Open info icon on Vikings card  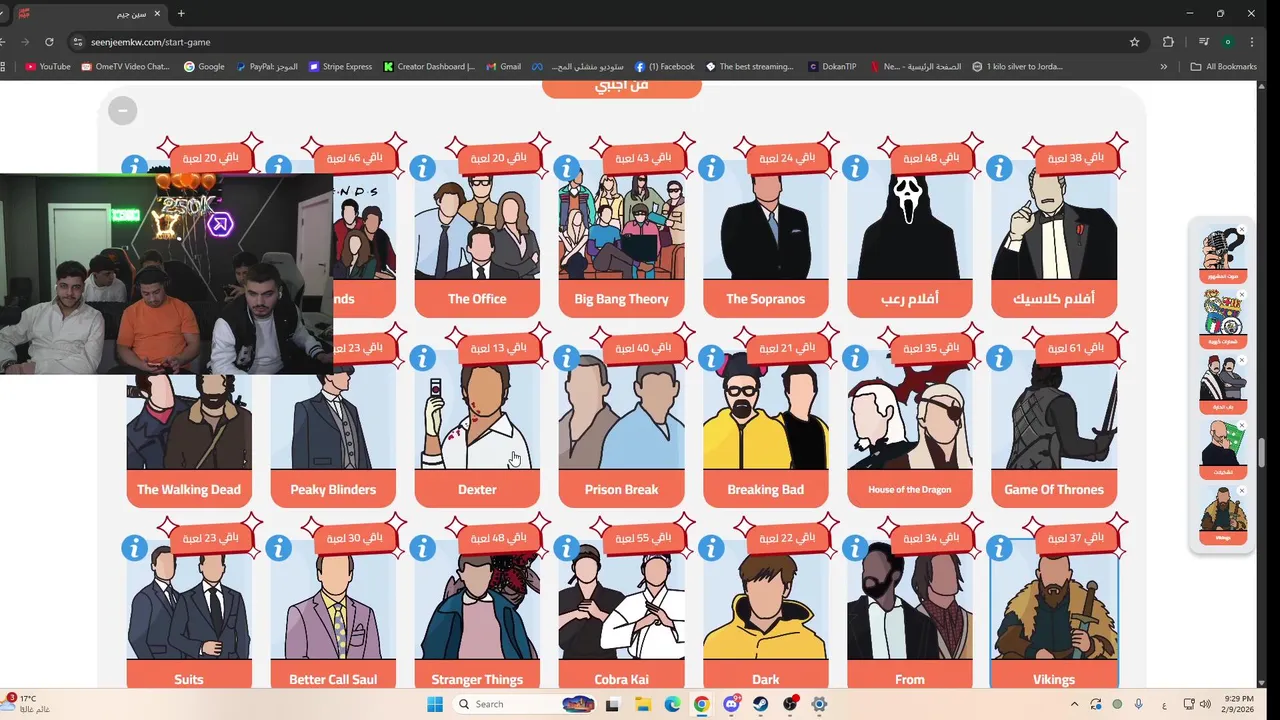coord(999,548)
